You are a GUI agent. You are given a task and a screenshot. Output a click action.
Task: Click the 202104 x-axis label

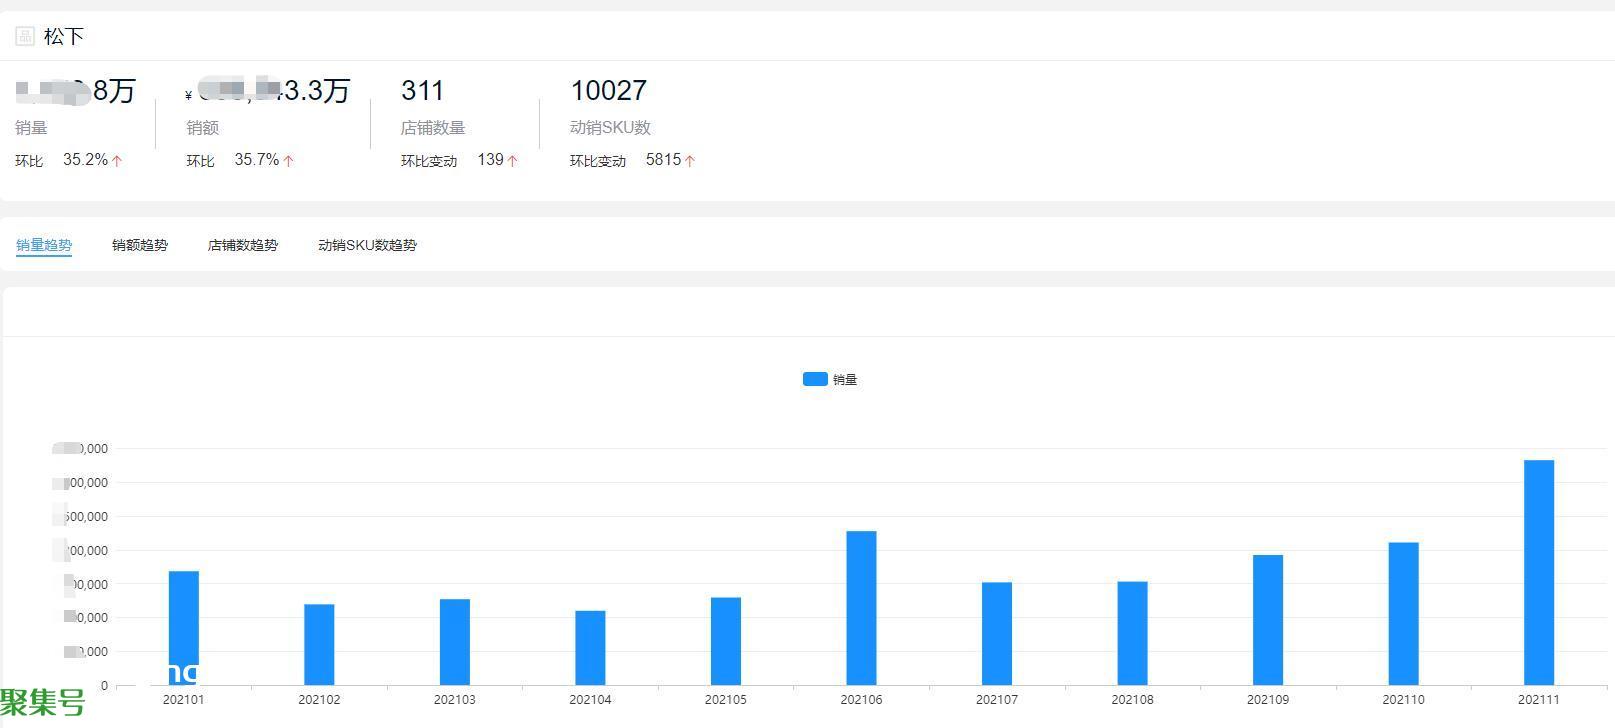590,700
